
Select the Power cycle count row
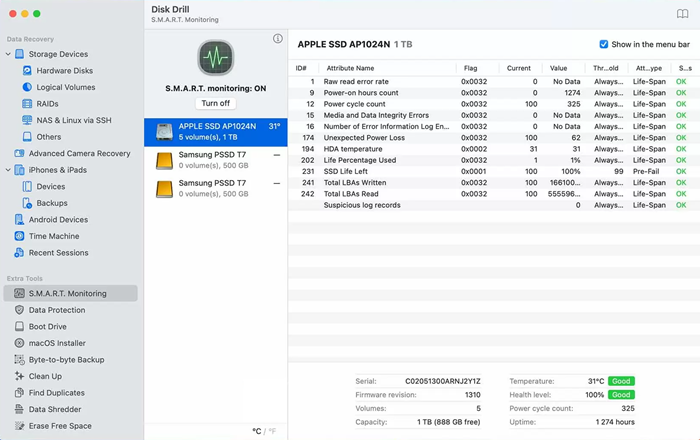pos(494,104)
